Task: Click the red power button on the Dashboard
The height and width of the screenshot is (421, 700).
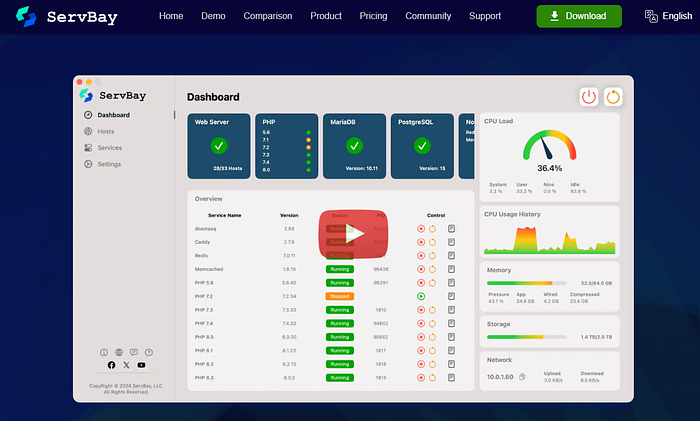Action: point(589,97)
